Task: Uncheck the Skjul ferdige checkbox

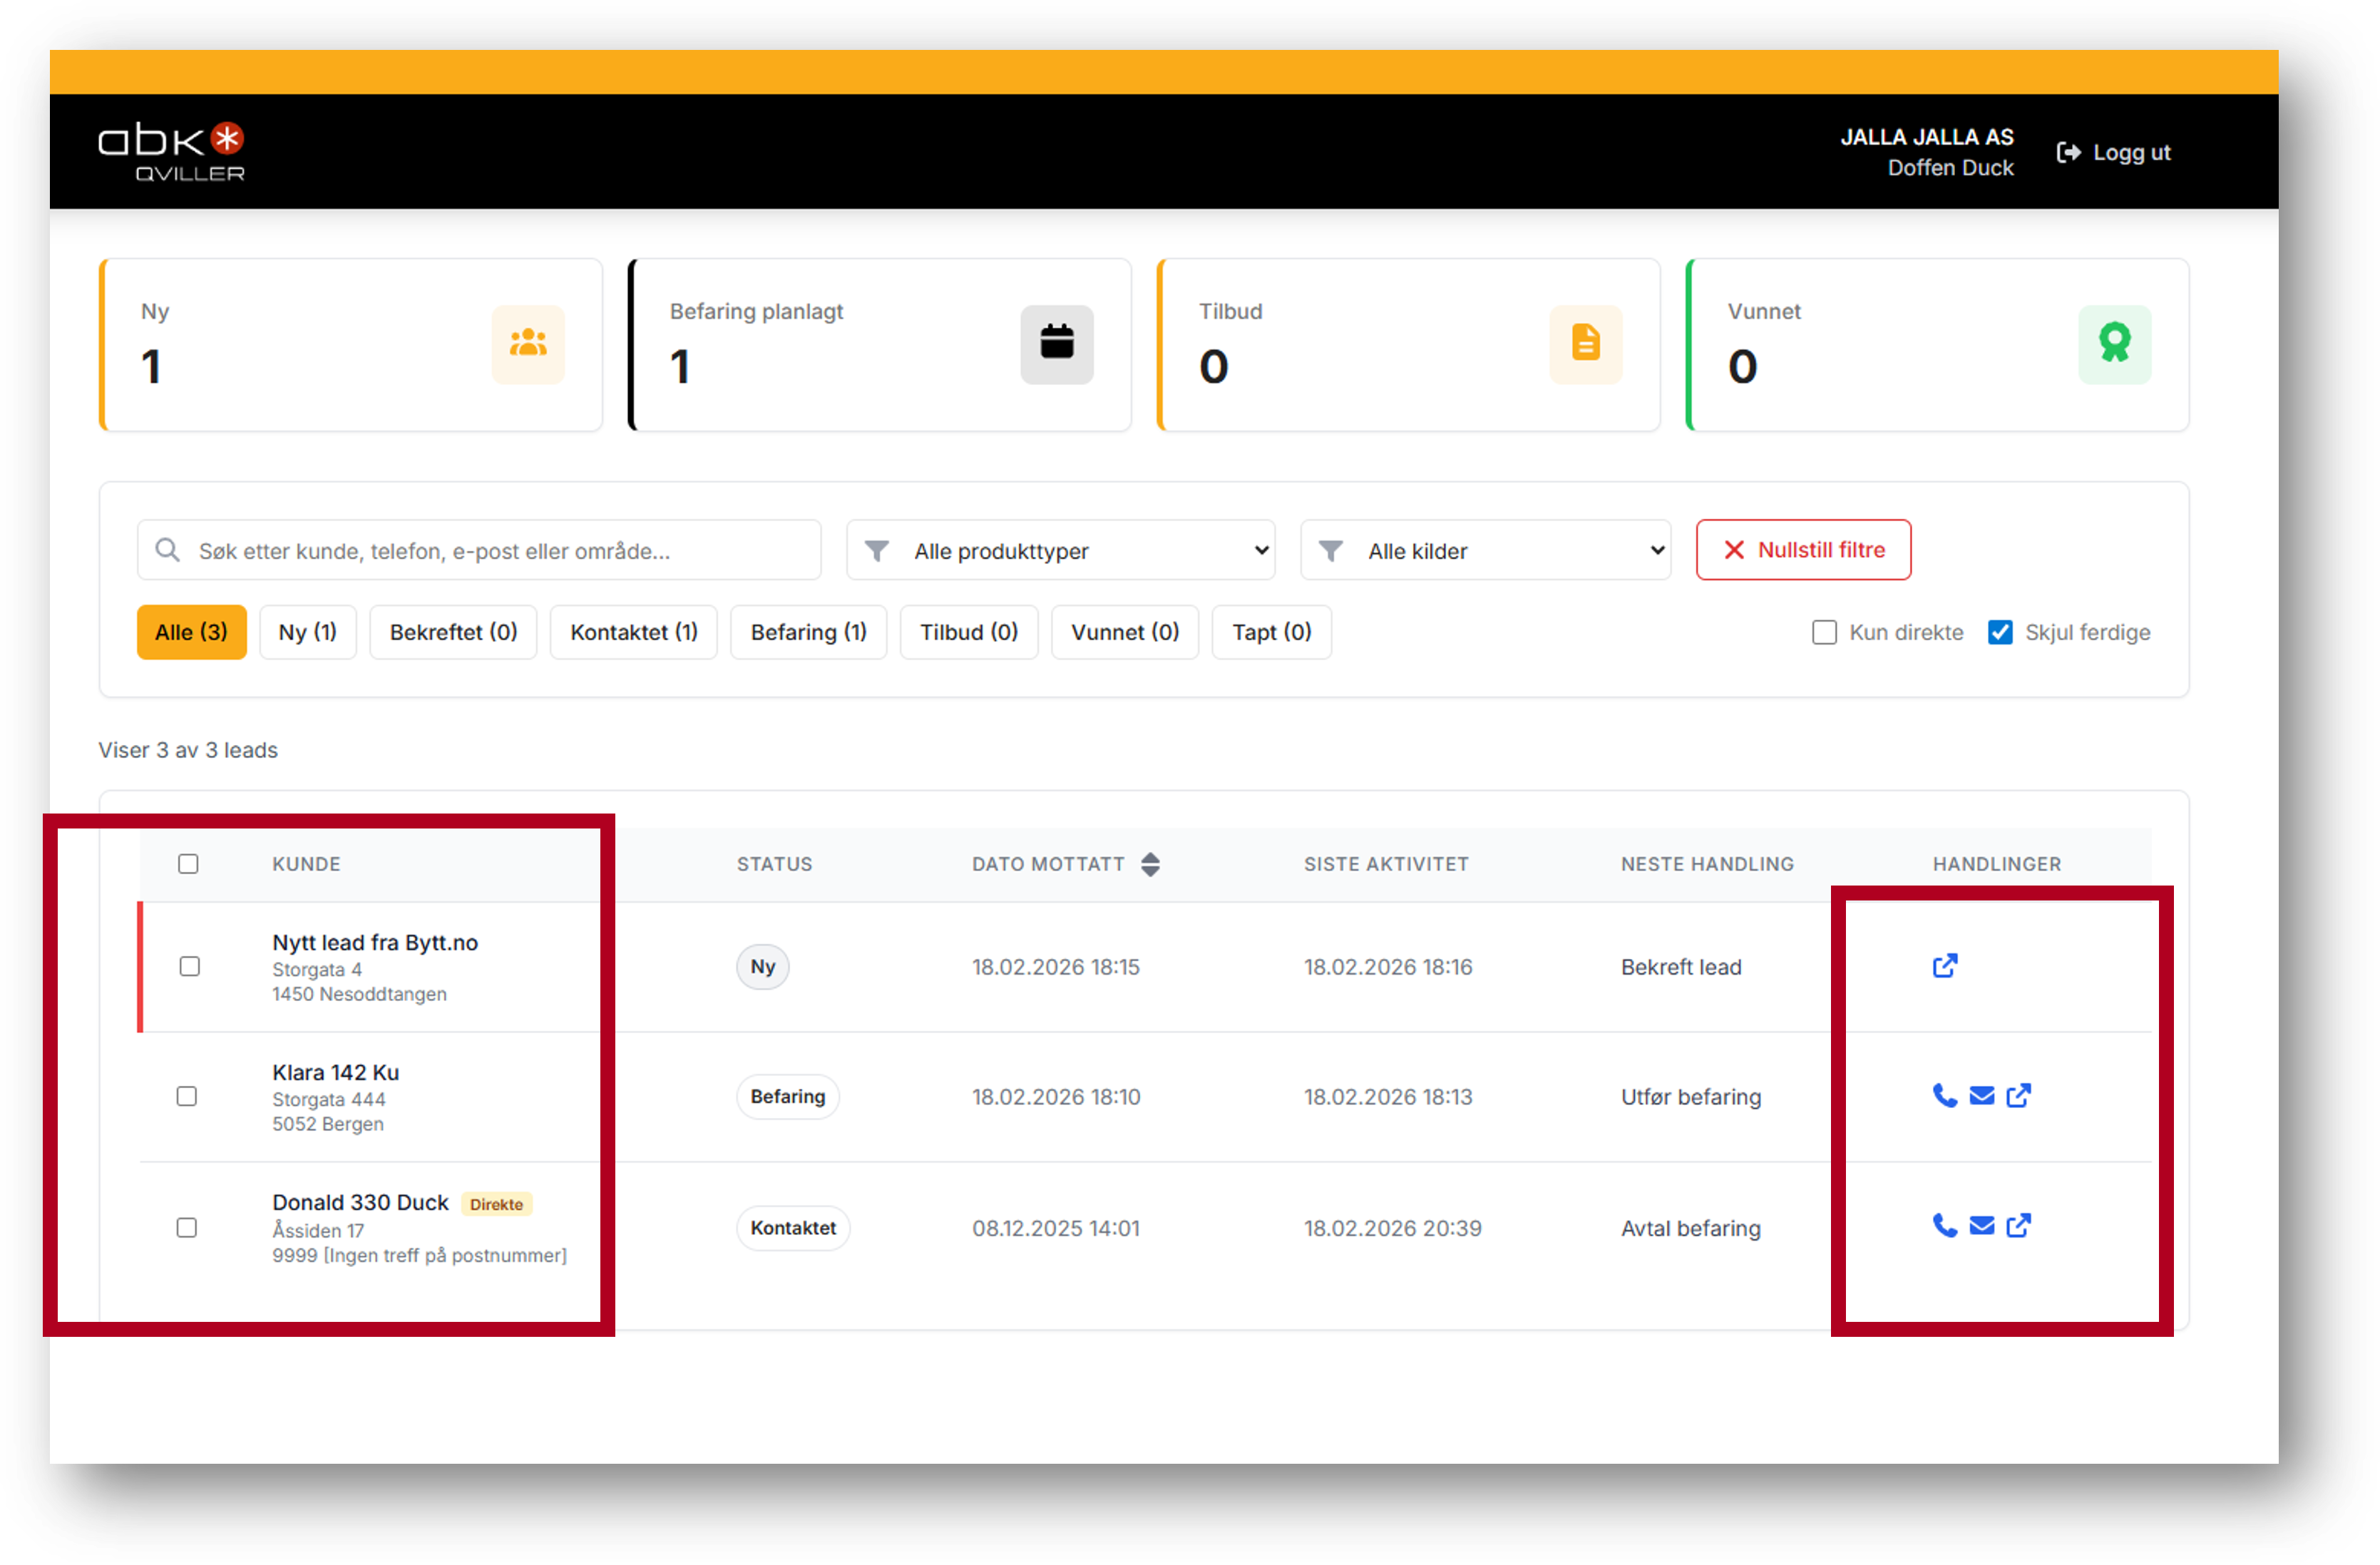Action: (x=2000, y=632)
